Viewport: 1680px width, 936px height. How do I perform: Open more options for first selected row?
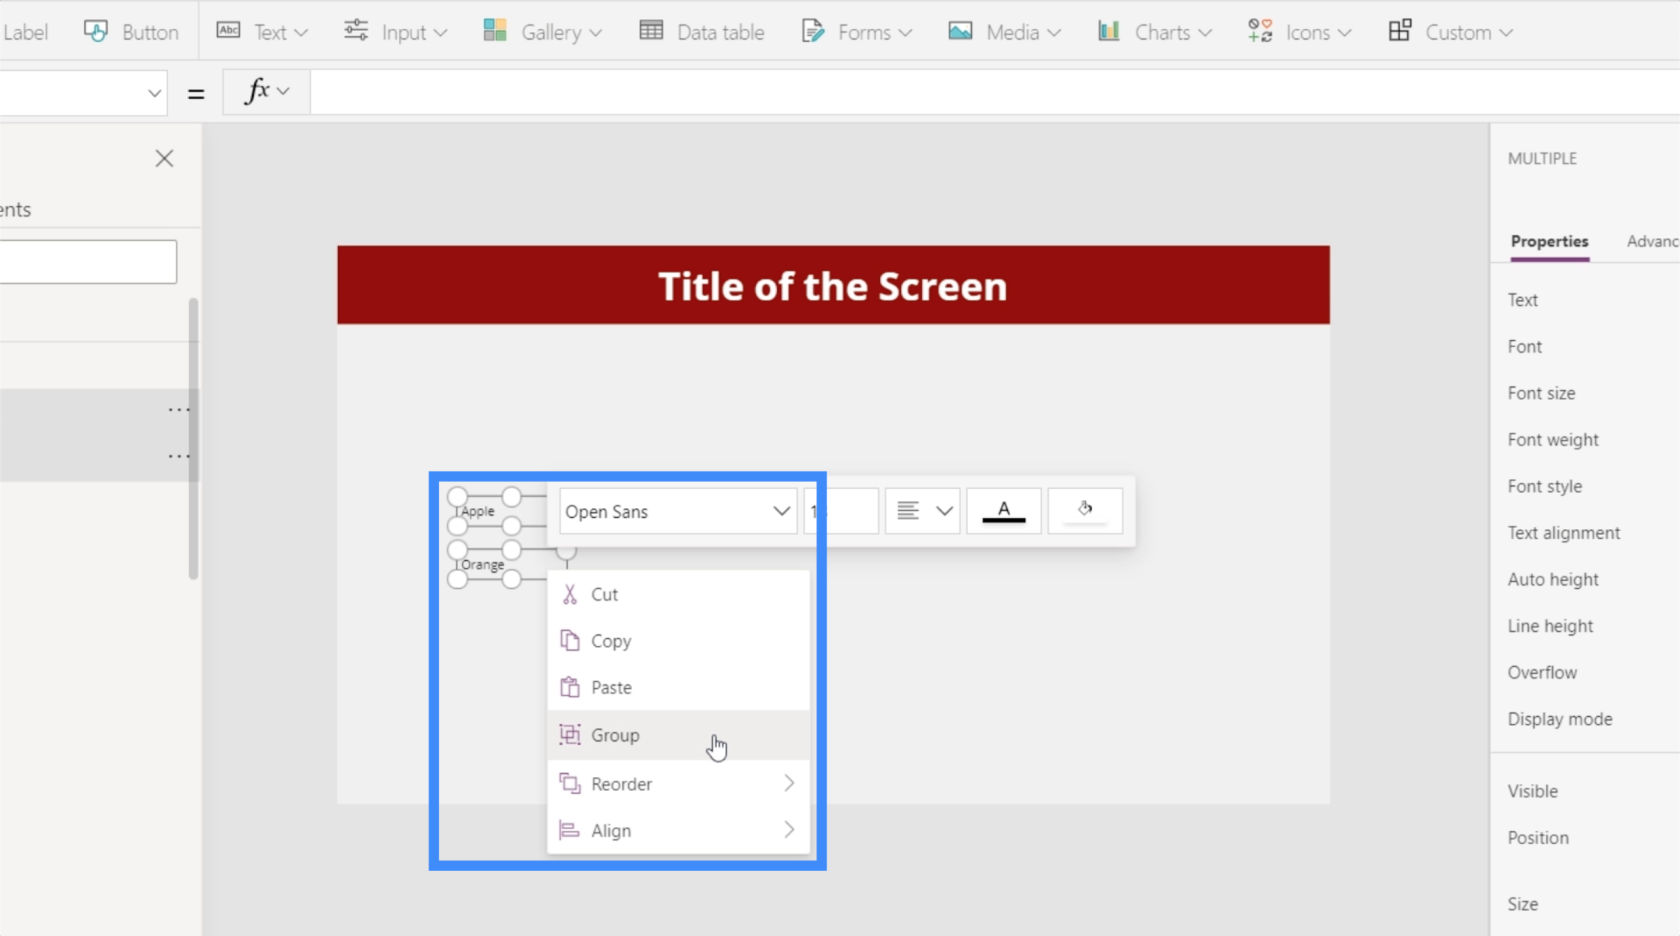(x=178, y=410)
